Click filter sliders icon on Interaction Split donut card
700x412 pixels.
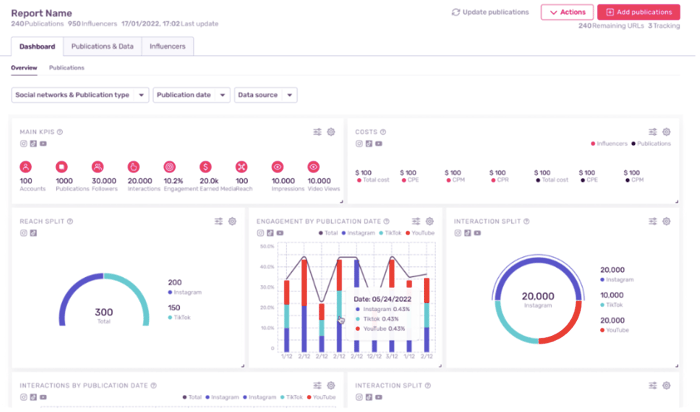tap(653, 221)
